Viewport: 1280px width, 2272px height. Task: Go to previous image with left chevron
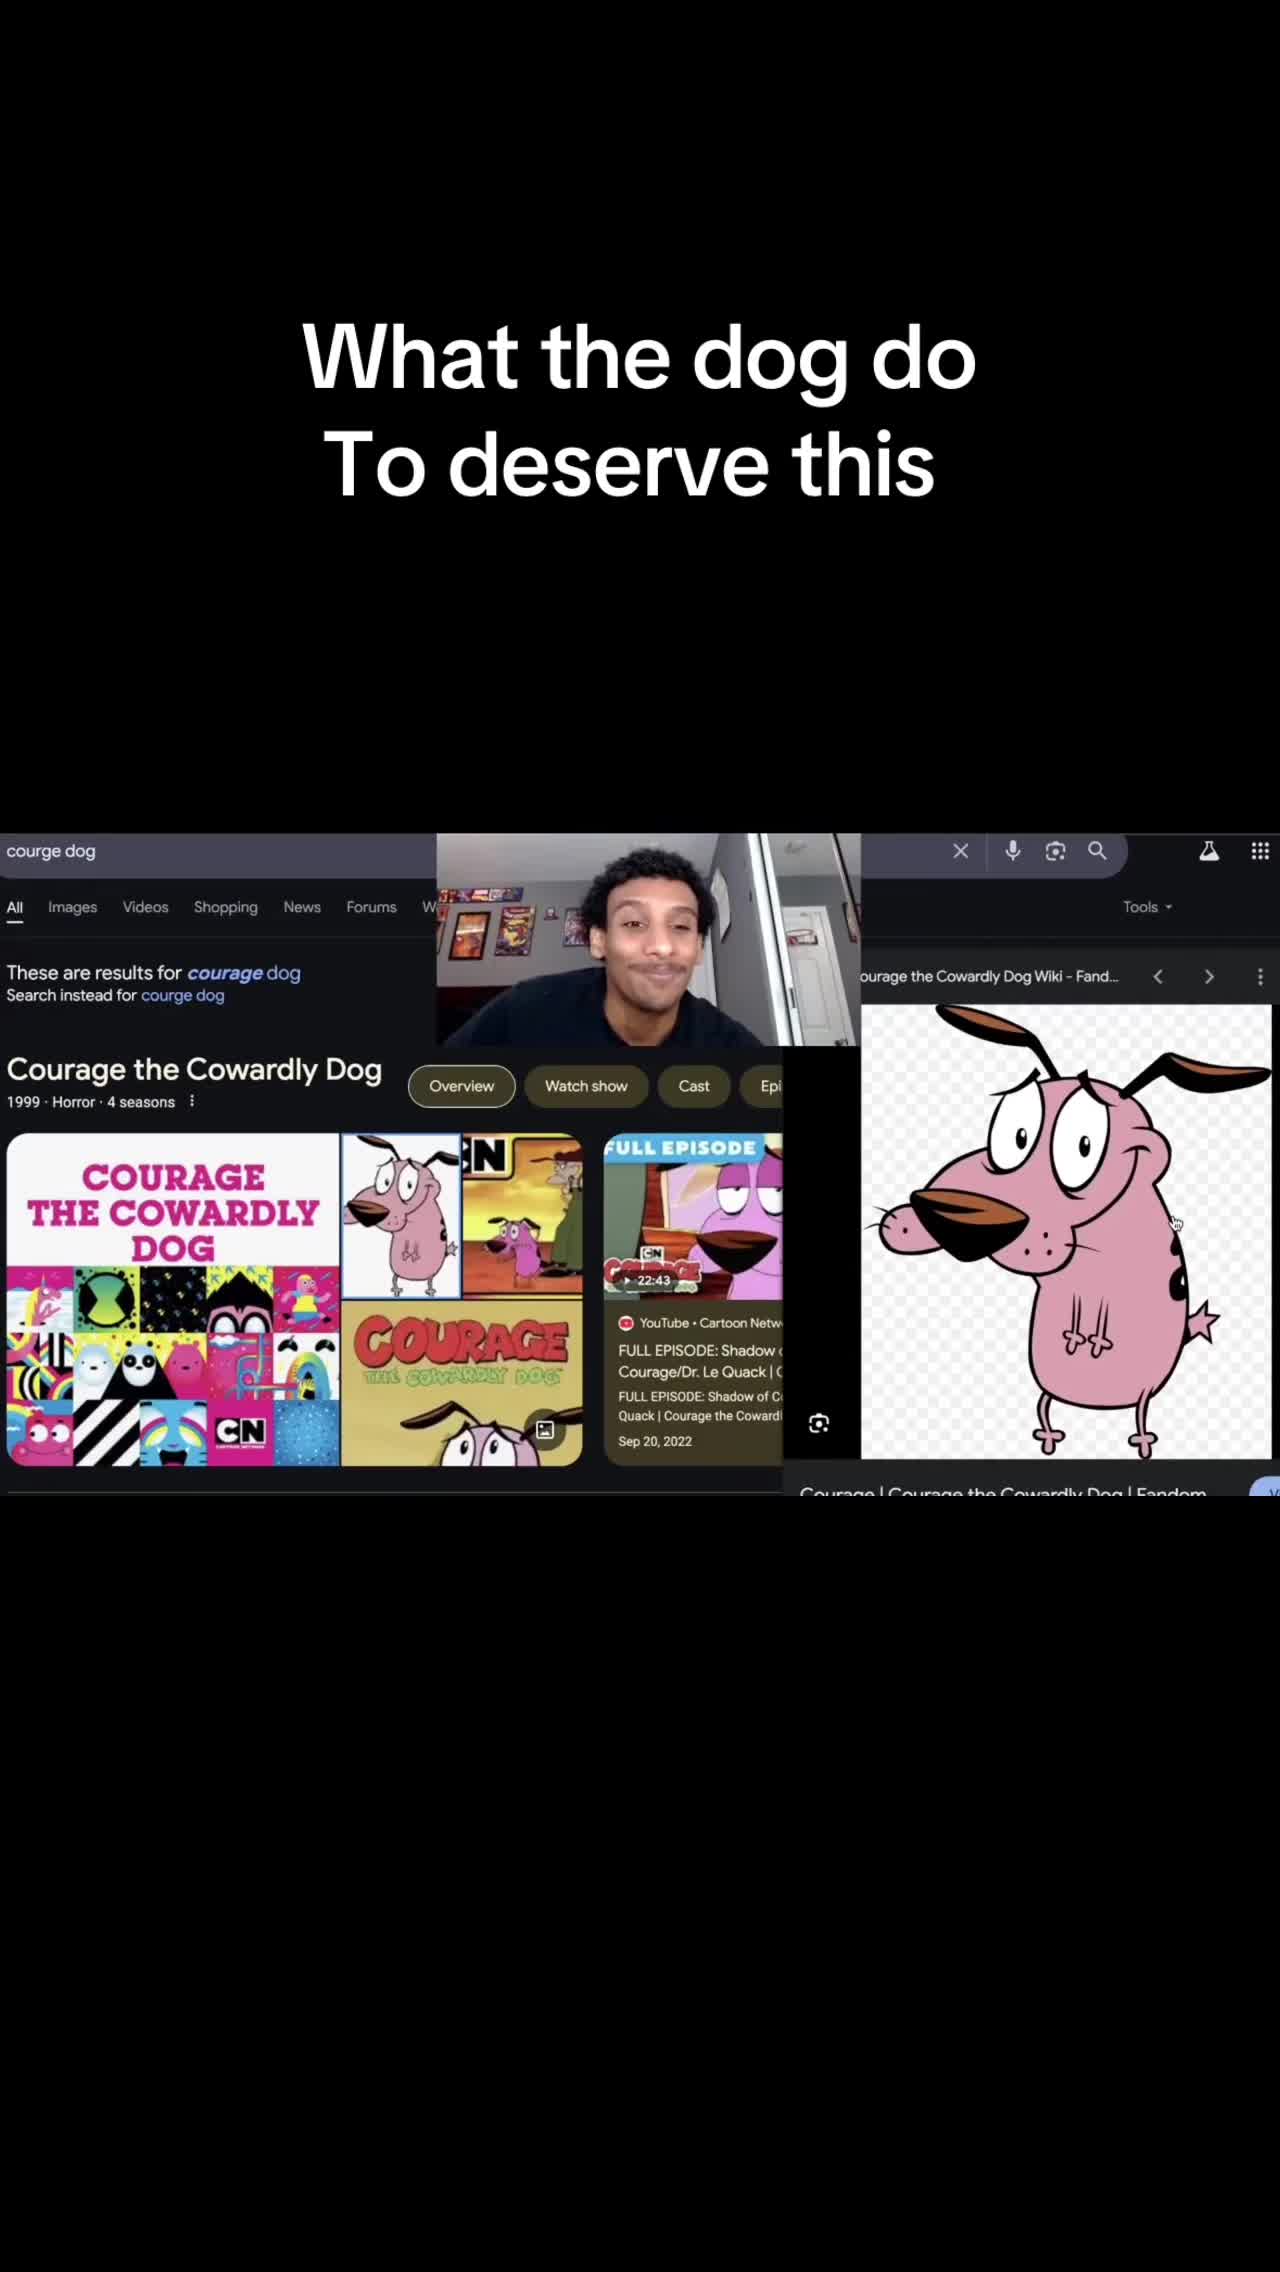[x=1158, y=976]
